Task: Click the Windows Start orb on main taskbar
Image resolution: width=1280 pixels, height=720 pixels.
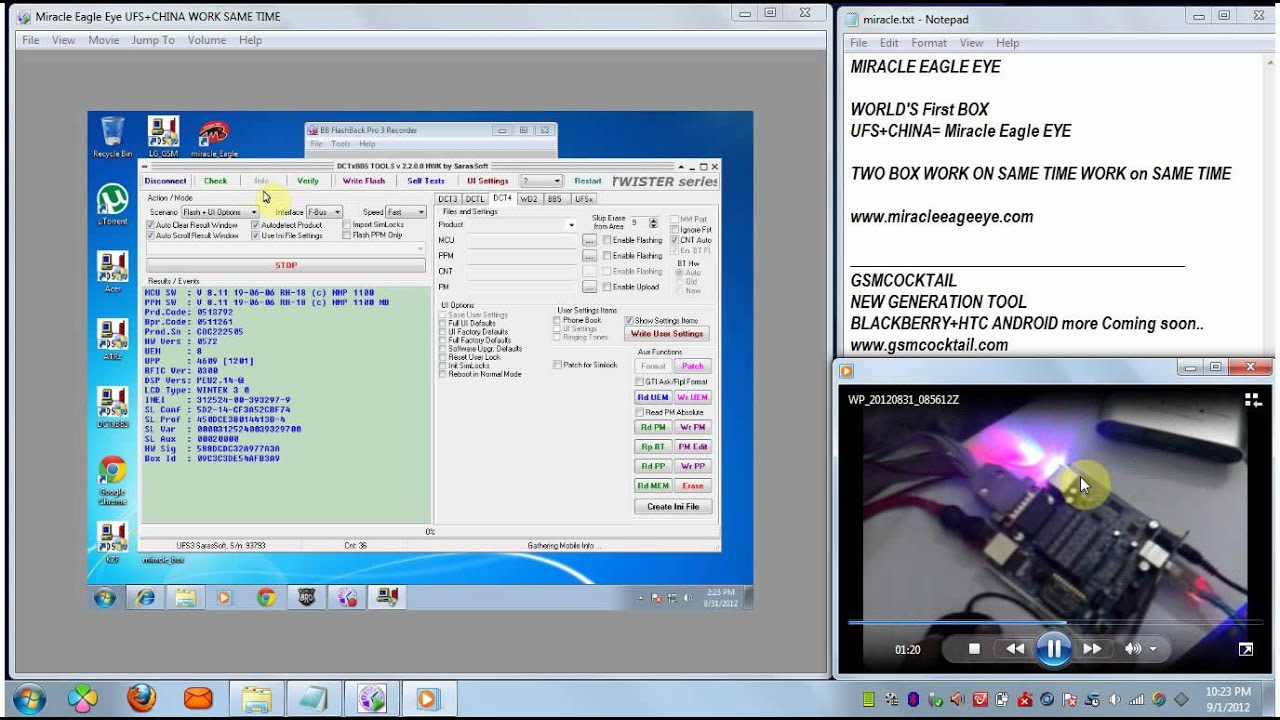Action: click(x=27, y=698)
